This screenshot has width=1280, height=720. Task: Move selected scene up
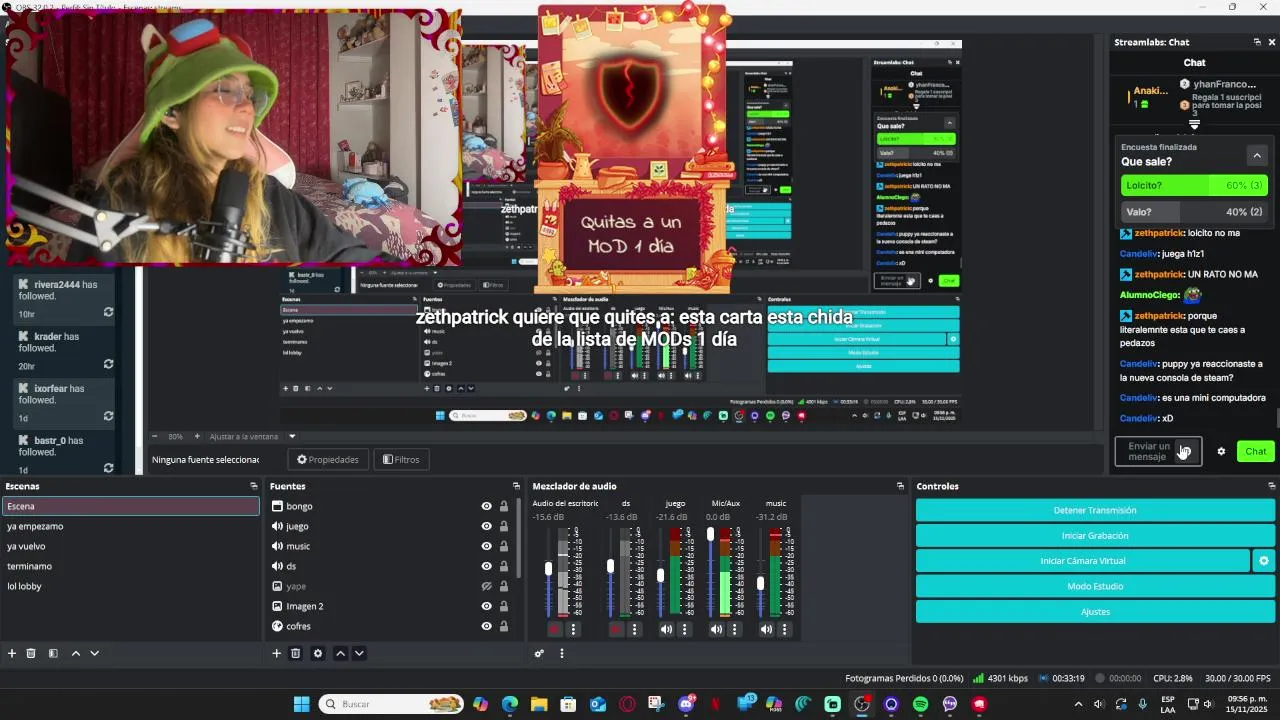pos(75,653)
